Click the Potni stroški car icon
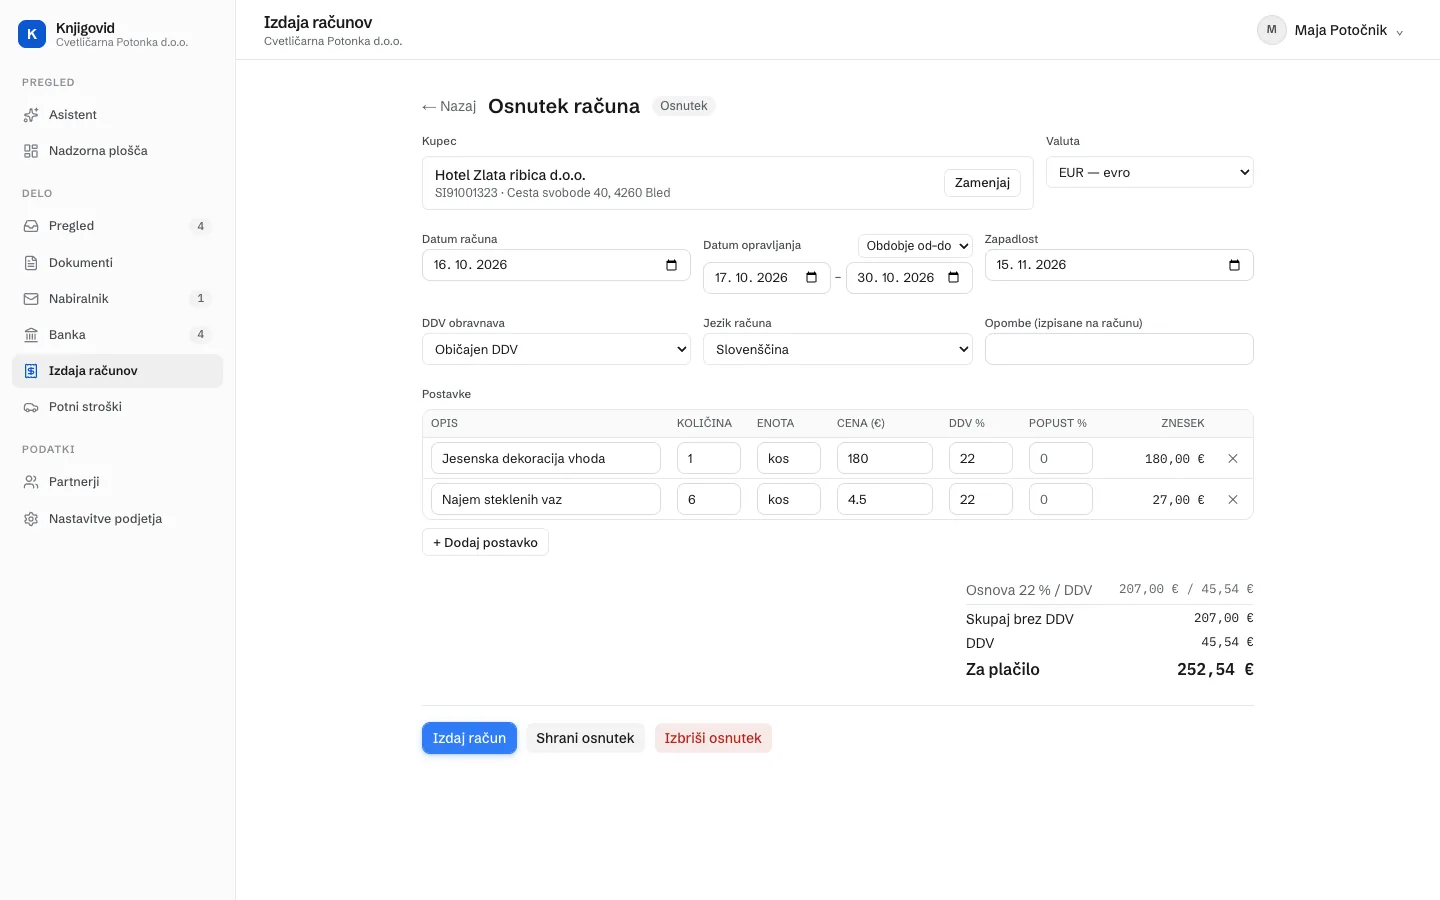The image size is (1440, 900). 31,407
